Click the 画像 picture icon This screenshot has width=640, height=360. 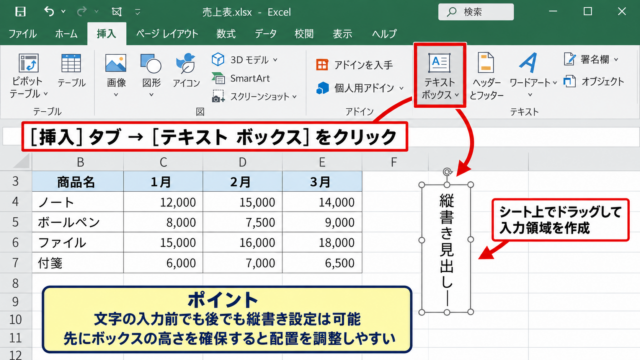coord(116,63)
